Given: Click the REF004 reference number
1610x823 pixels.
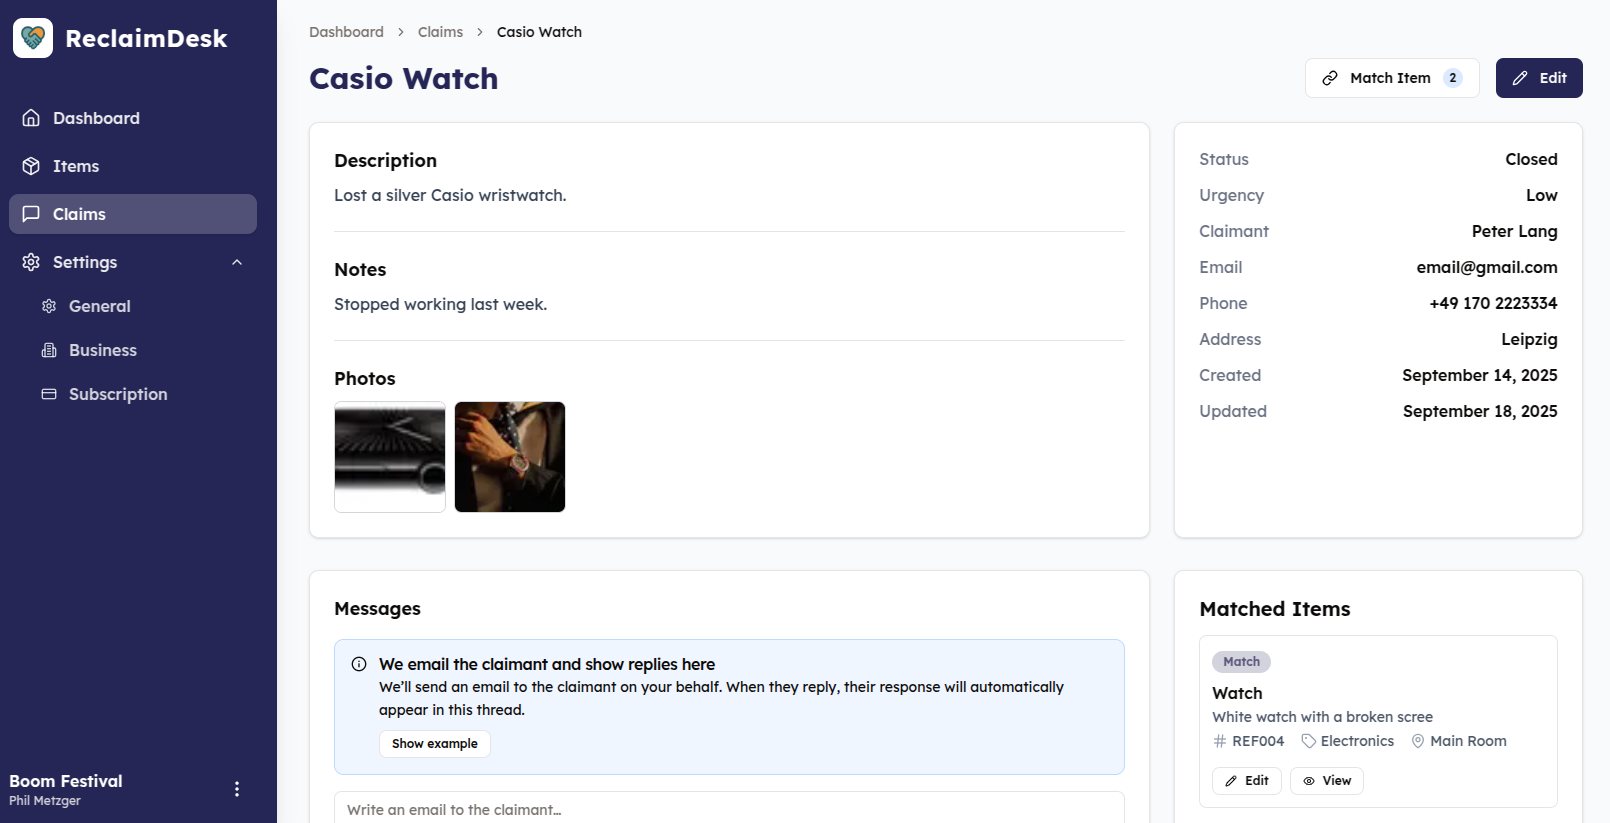Looking at the screenshot, I should (x=1258, y=741).
